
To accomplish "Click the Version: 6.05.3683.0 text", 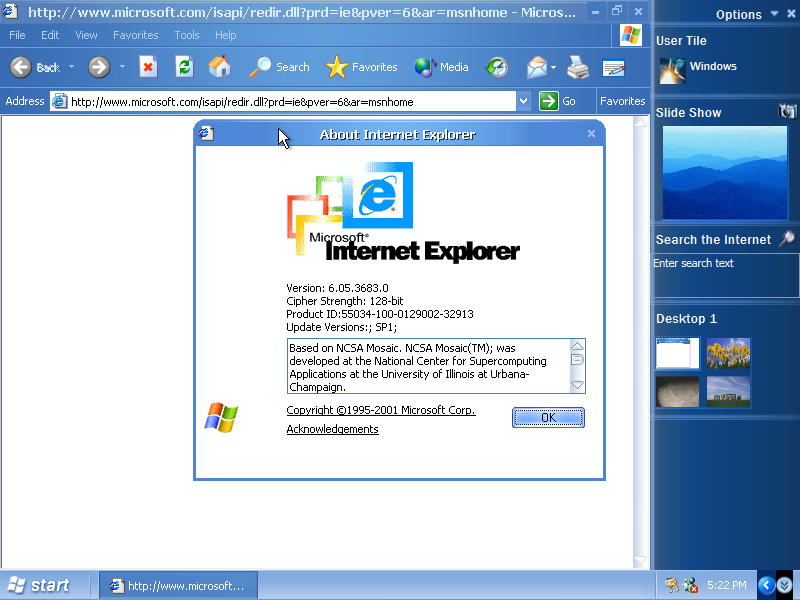I will [x=337, y=288].
